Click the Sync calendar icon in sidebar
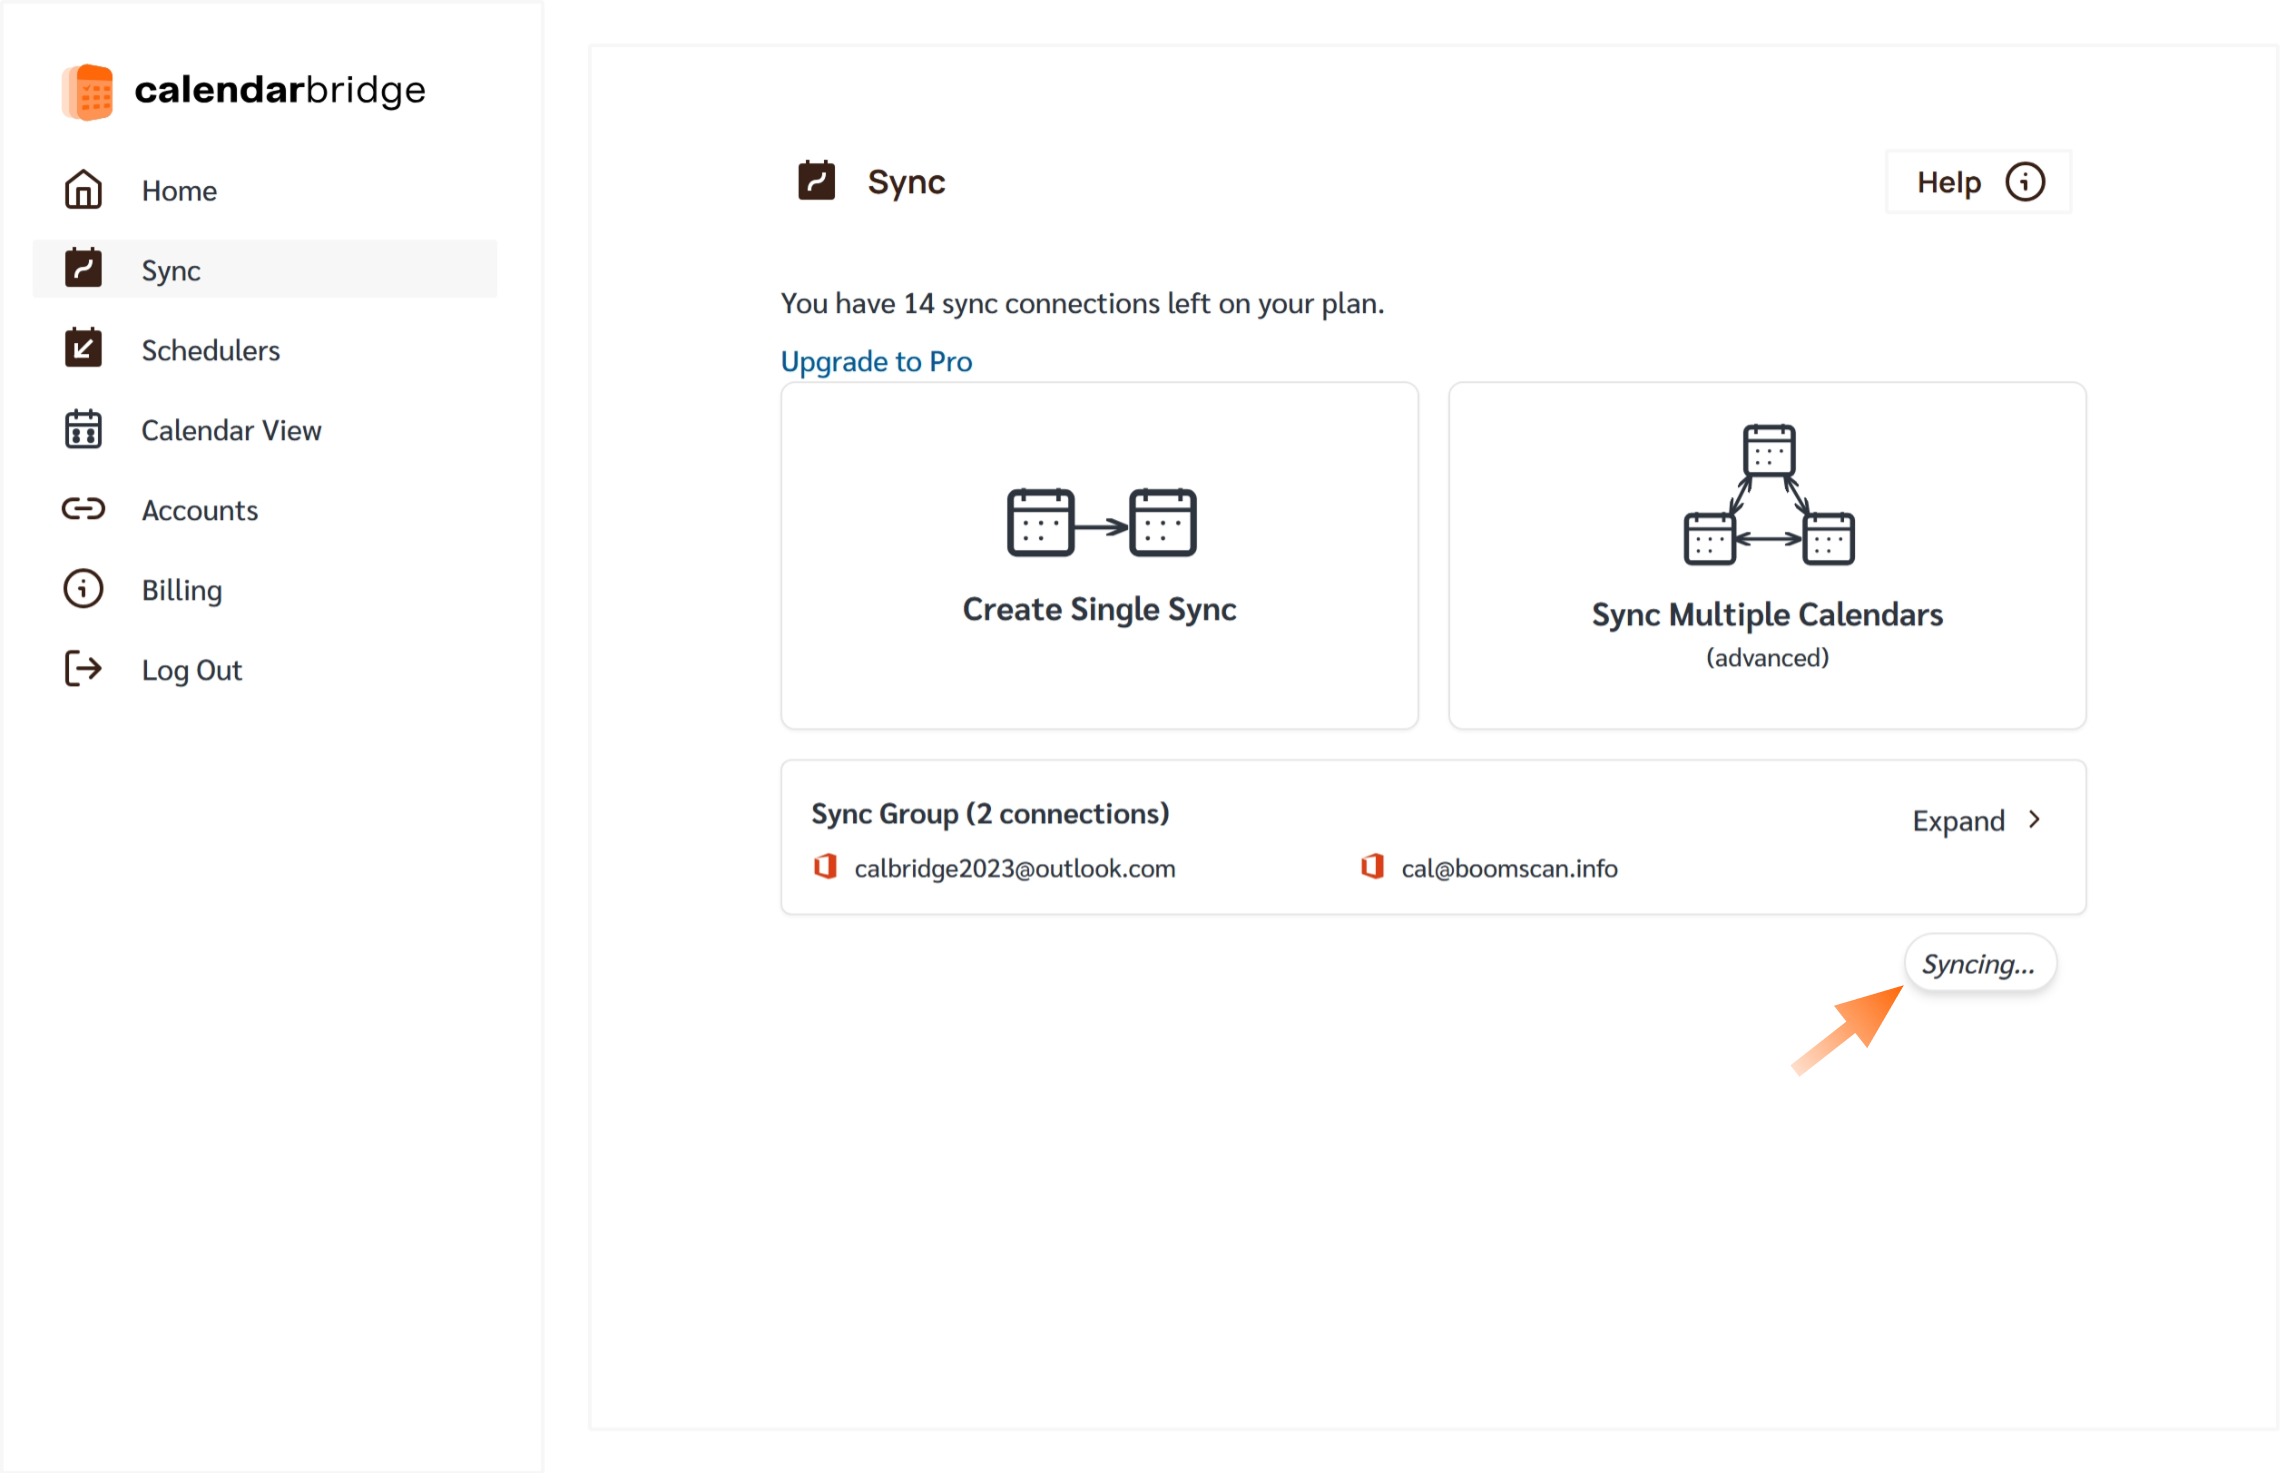2296x1473 pixels. pos(83,269)
